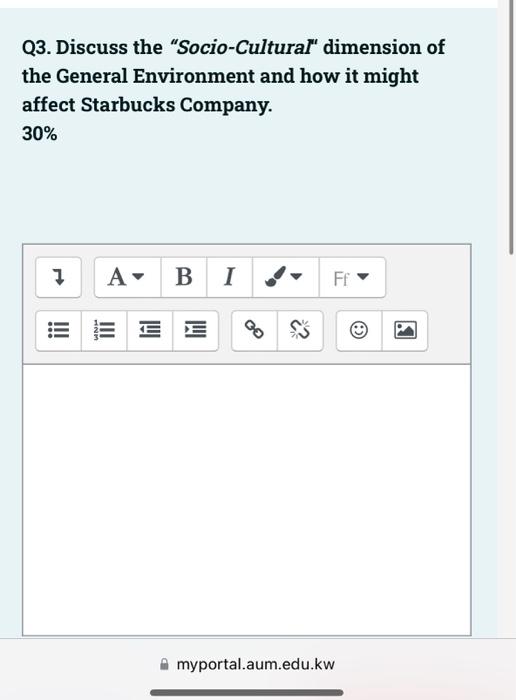Tap the padlock icon beside the URL

pyautogui.click(x=164, y=664)
